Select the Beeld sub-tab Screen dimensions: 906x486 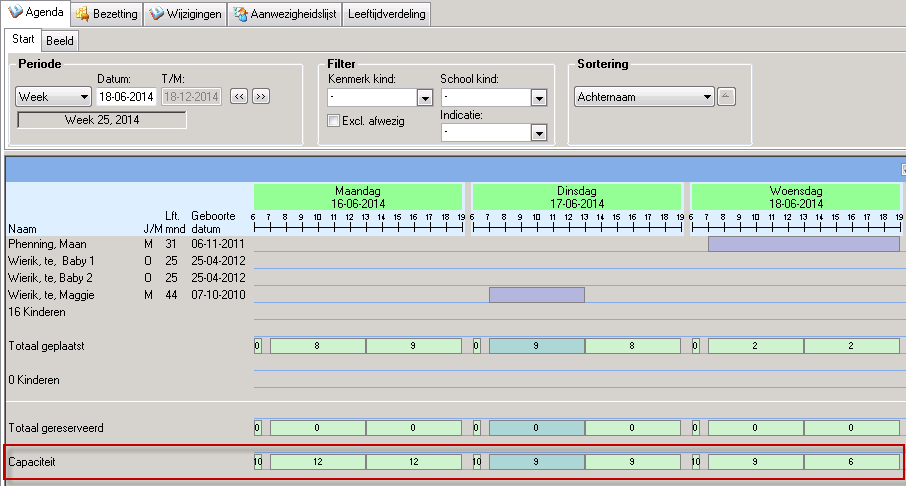(x=60, y=40)
